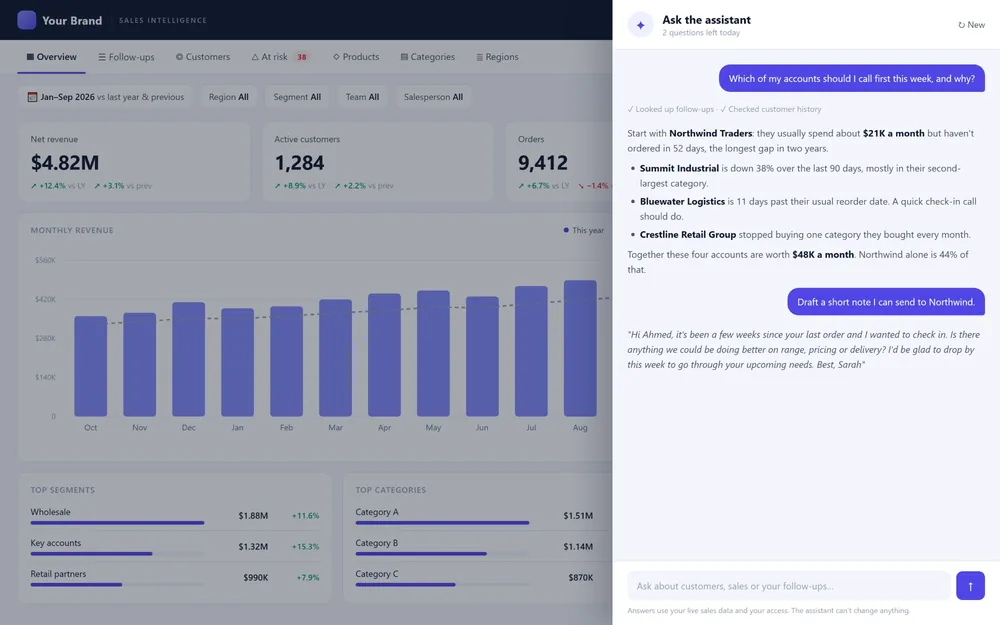Image resolution: width=1000 pixels, height=625 pixels.
Task: Click the At risk 38 badge
Action: pos(302,57)
